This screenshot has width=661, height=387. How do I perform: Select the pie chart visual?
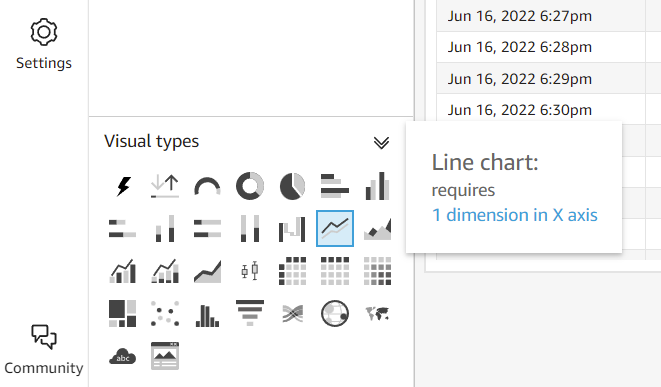[x=293, y=186]
